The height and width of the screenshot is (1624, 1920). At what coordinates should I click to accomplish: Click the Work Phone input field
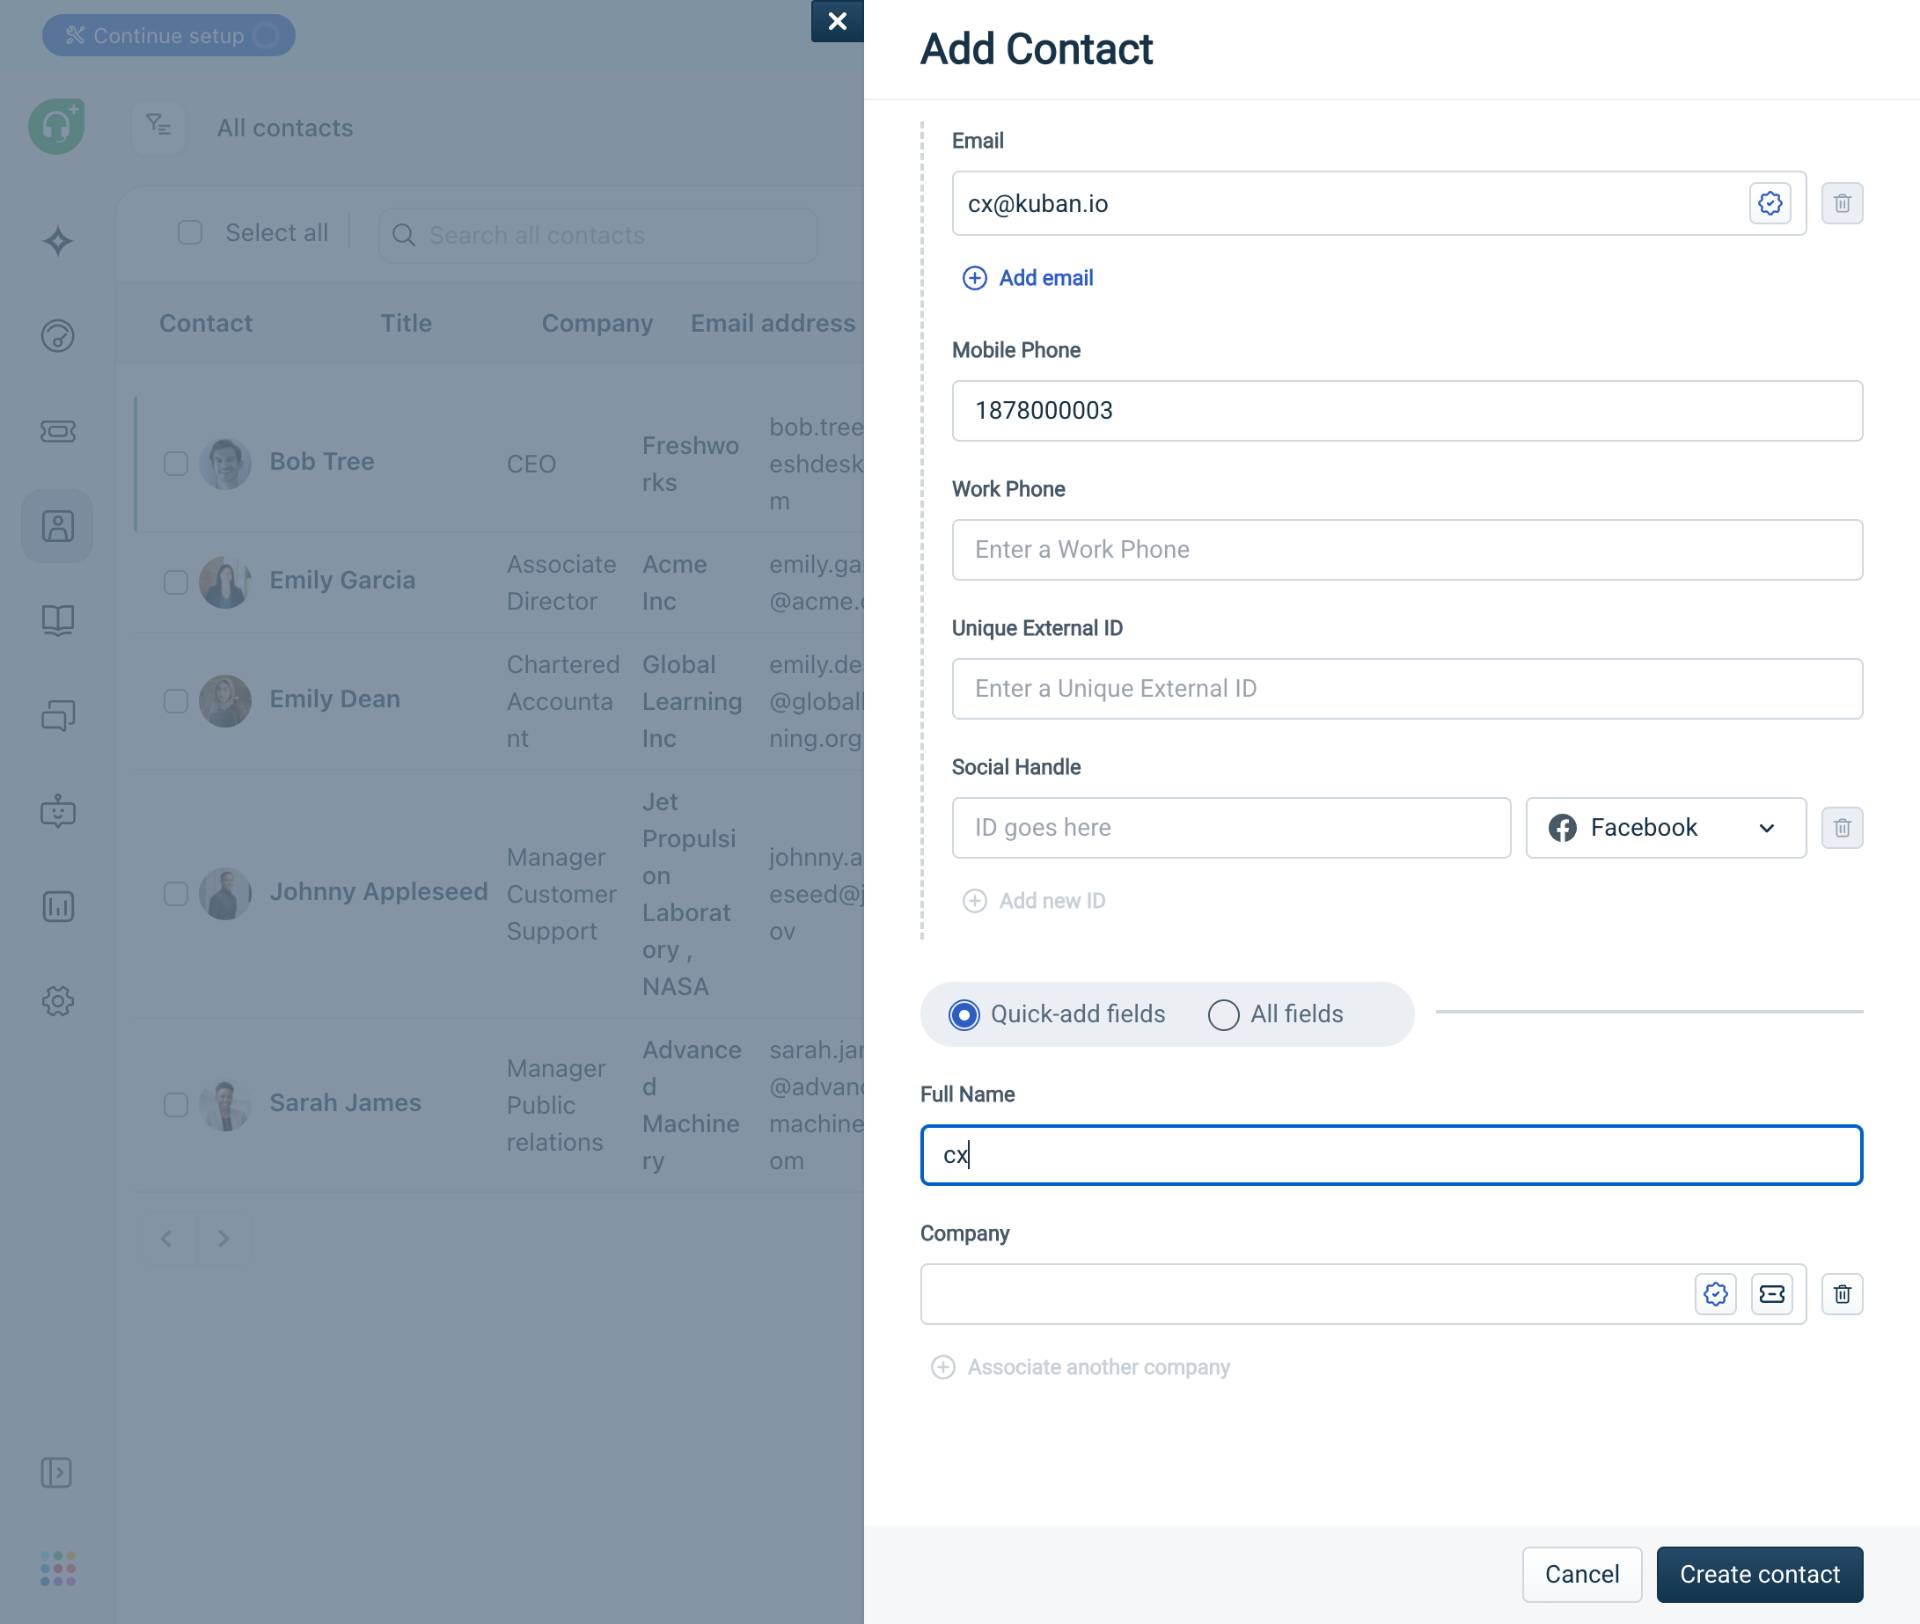pos(1407,549)
